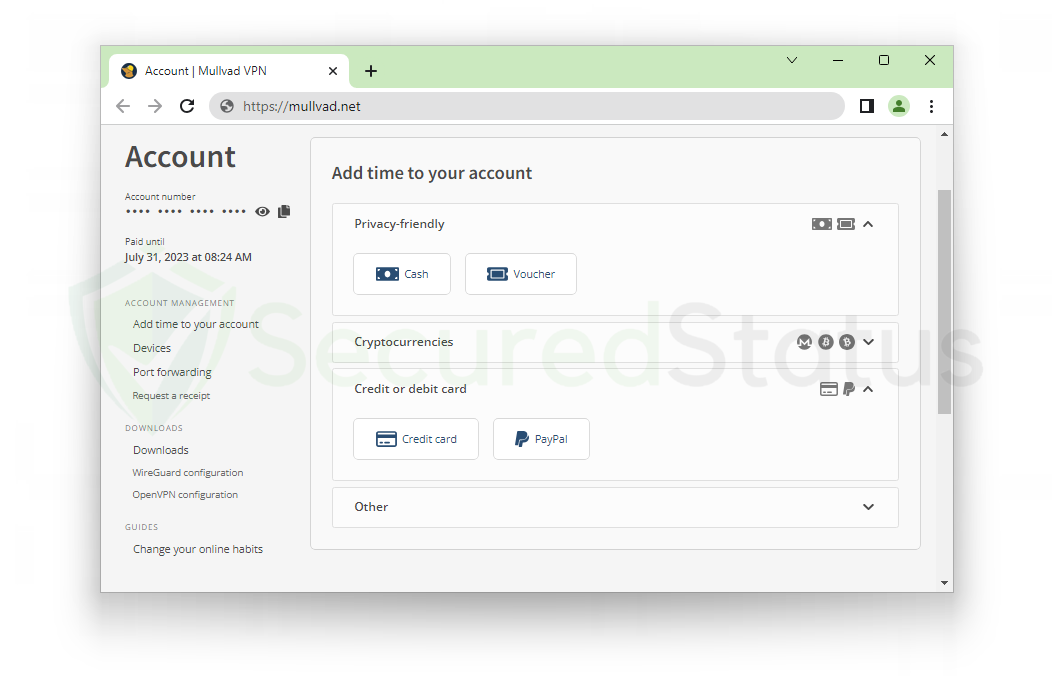Screen dimensions: 1052x676
Task: Expand the Cryptocurrencies section chevron
Action: pyautogui.click(x=868, y=342)
